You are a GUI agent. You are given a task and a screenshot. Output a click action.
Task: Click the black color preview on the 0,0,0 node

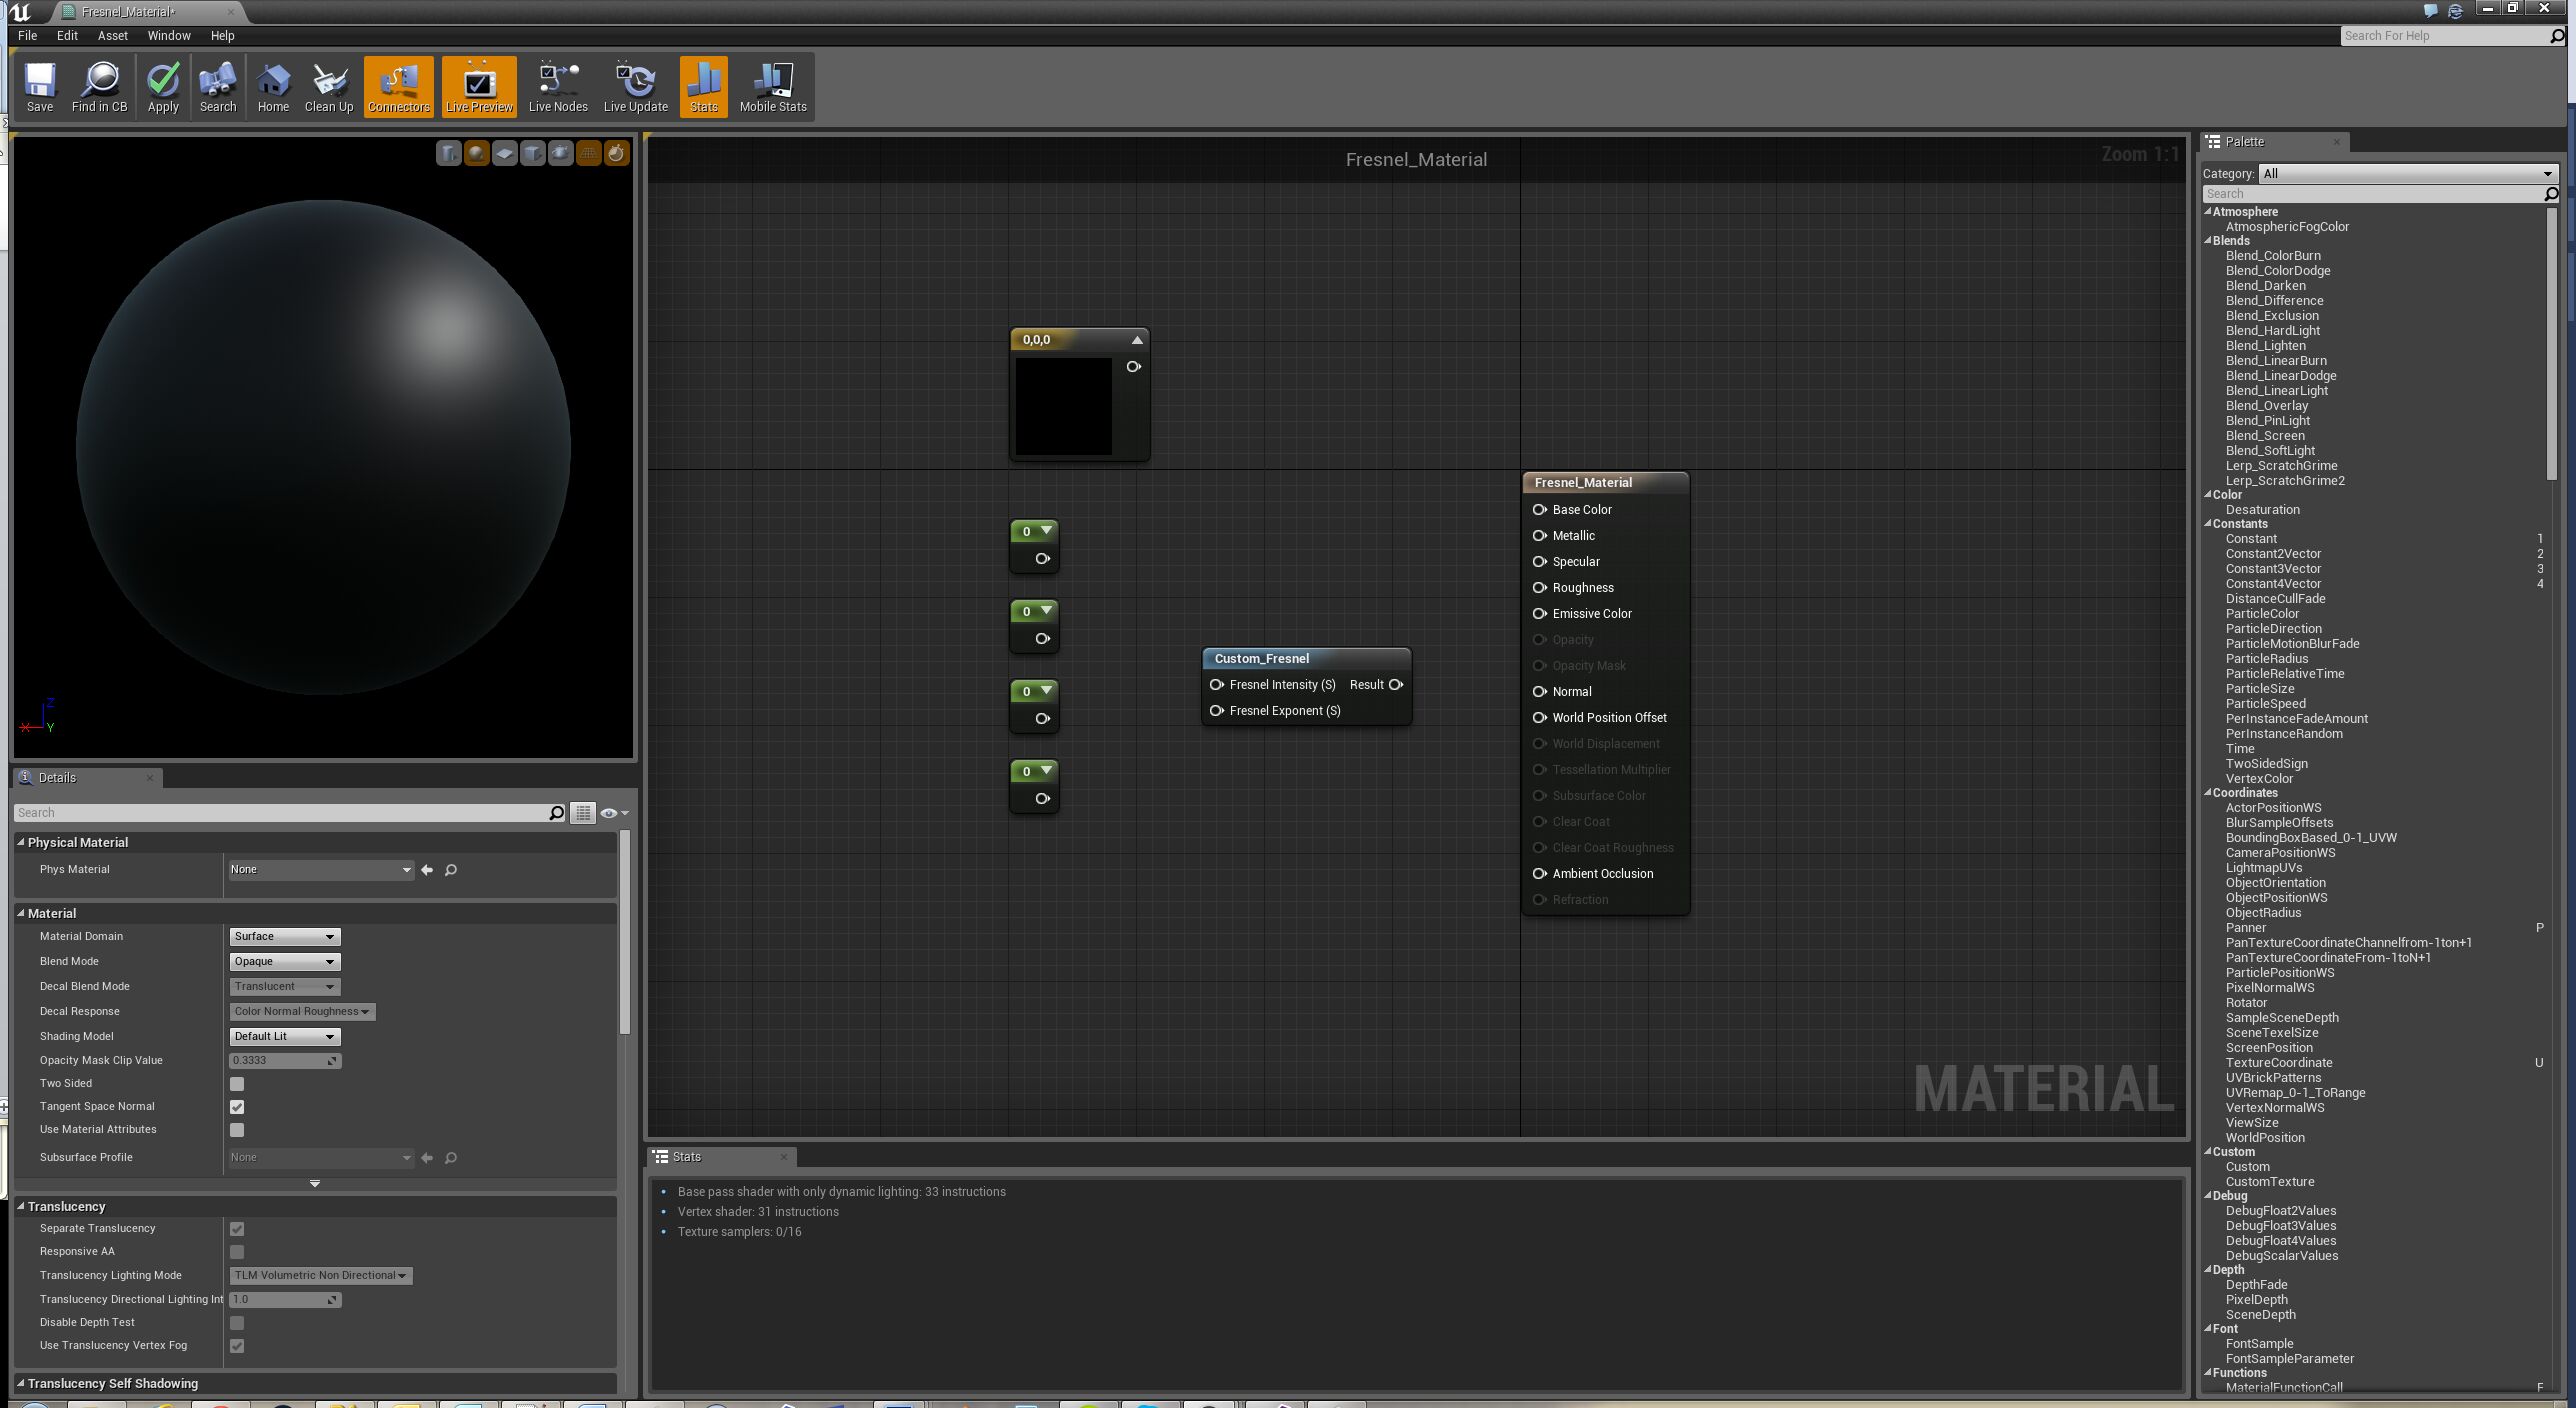[1062, 408]
